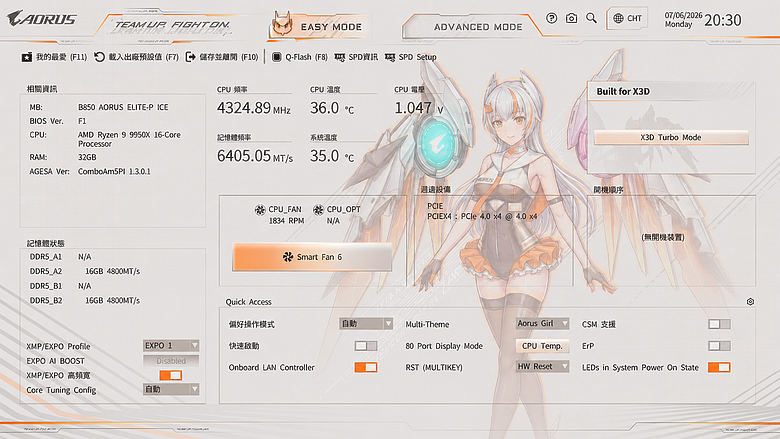Click the AORUS logo
The height and width of the screenshot is (439, 780).
[42, 19]
